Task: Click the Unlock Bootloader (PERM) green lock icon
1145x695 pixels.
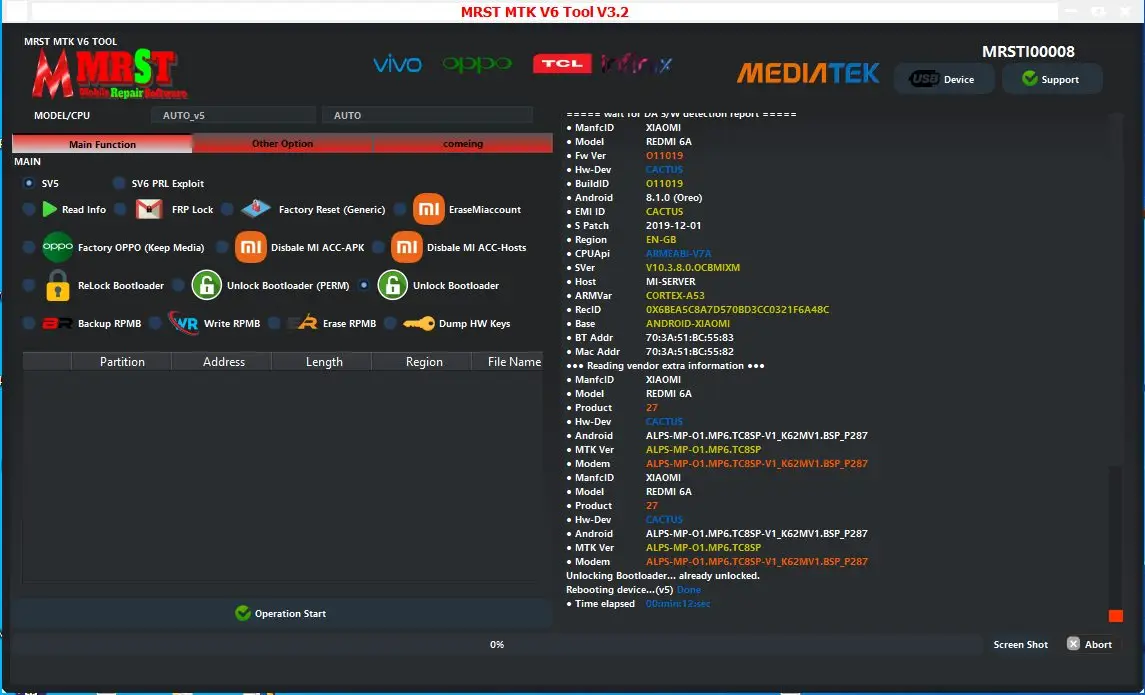Action: tap(207, 285)
